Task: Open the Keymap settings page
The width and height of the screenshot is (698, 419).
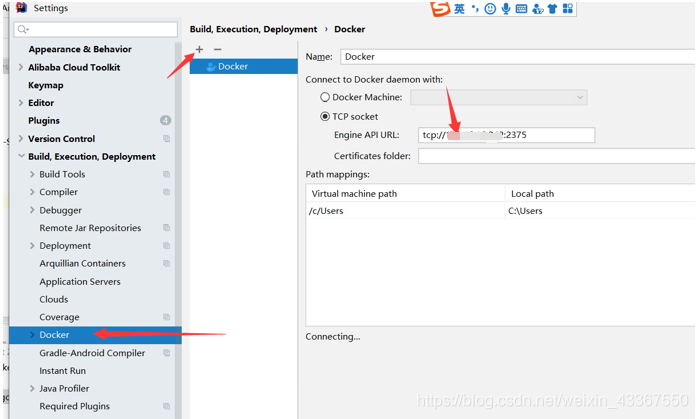Action: coord(46,85)
